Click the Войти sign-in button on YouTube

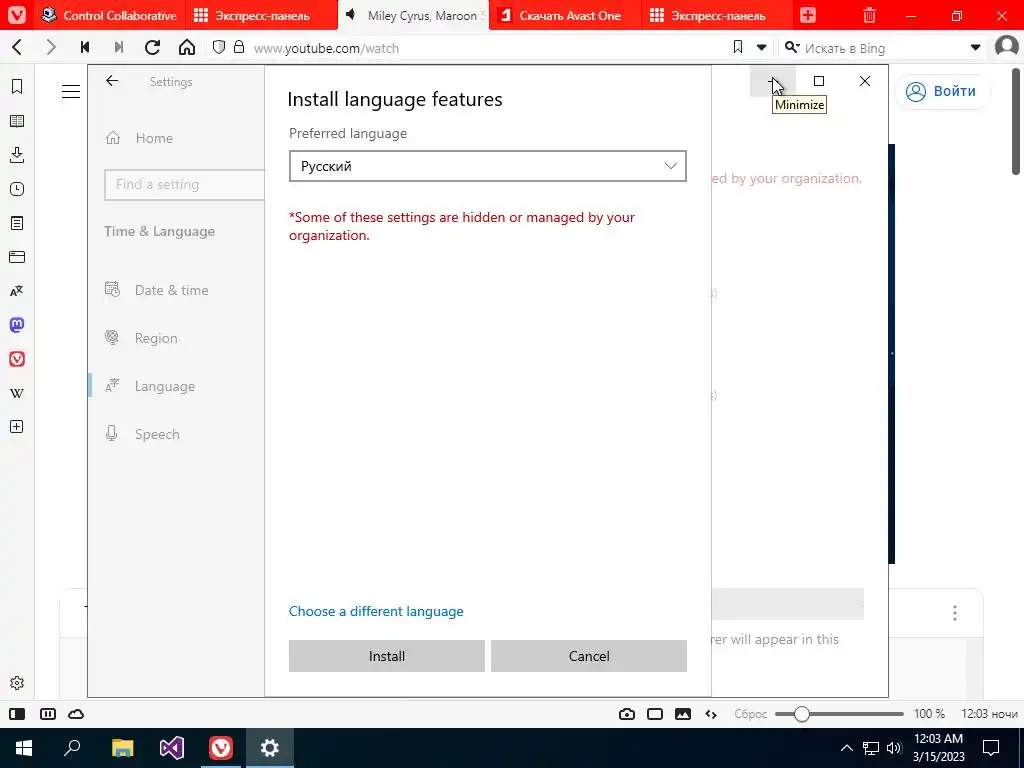coord(941,91)
